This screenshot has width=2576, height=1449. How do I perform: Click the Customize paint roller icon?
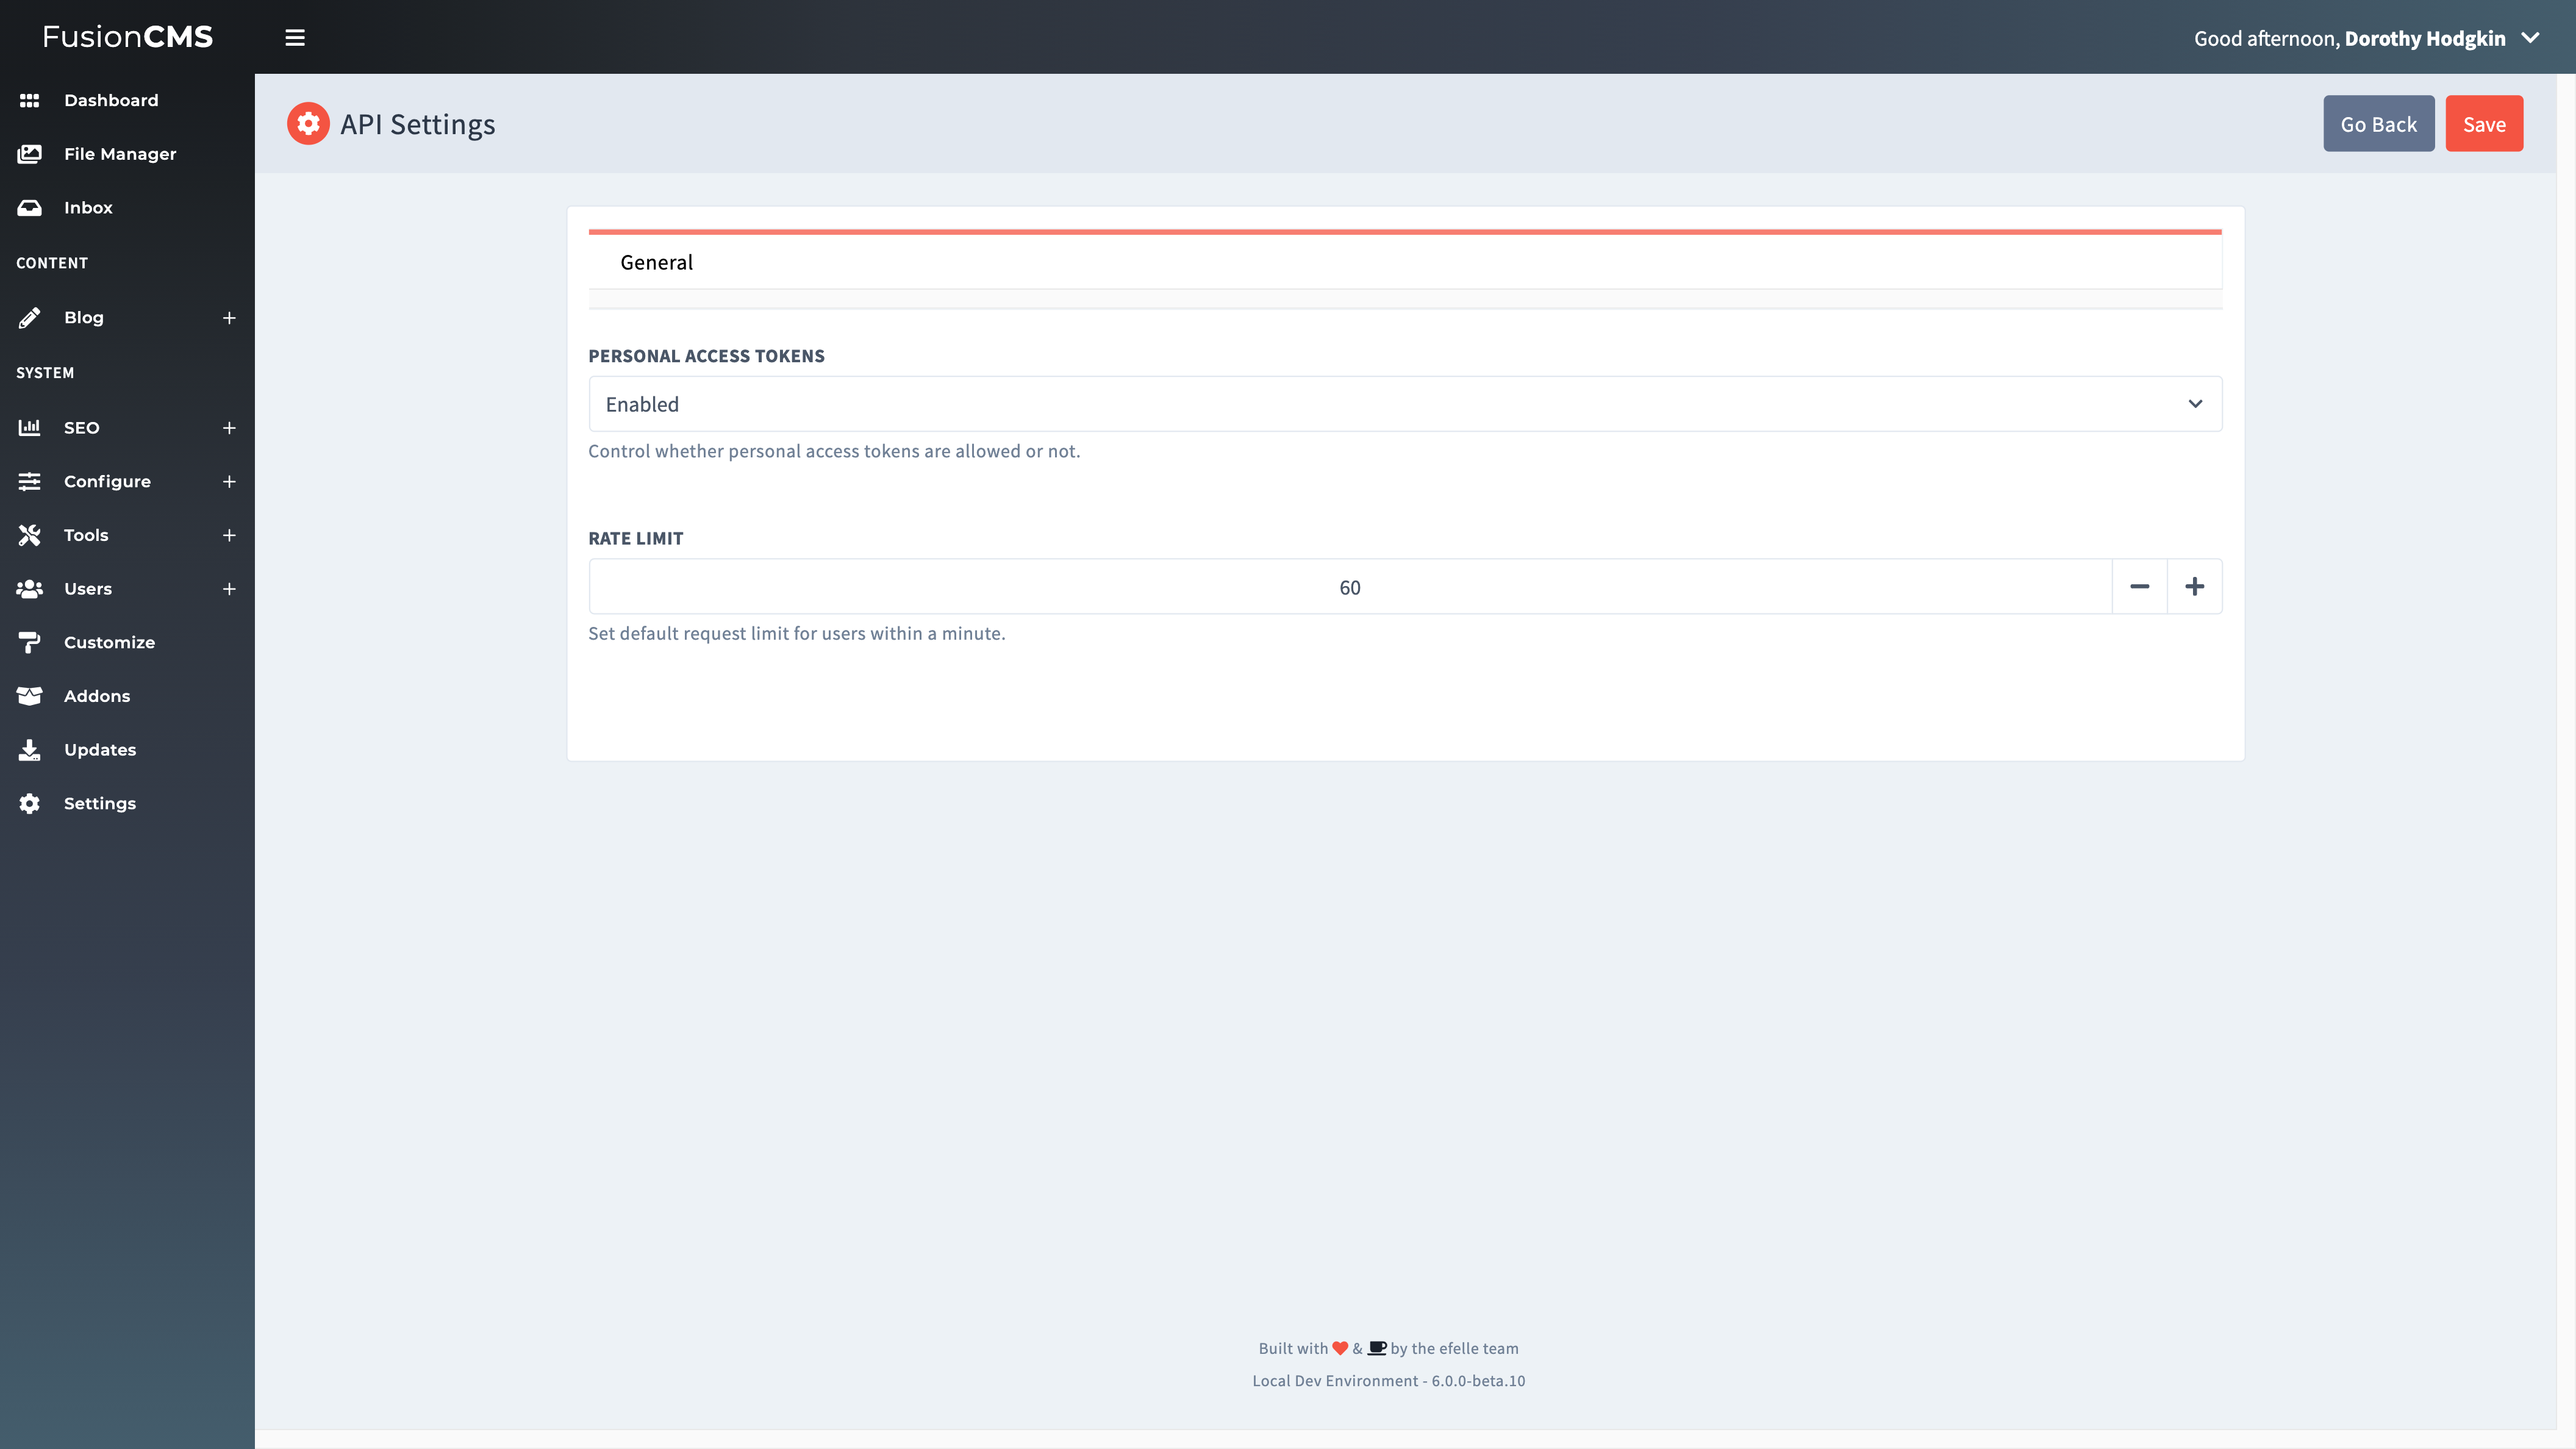tap(29, 643)
